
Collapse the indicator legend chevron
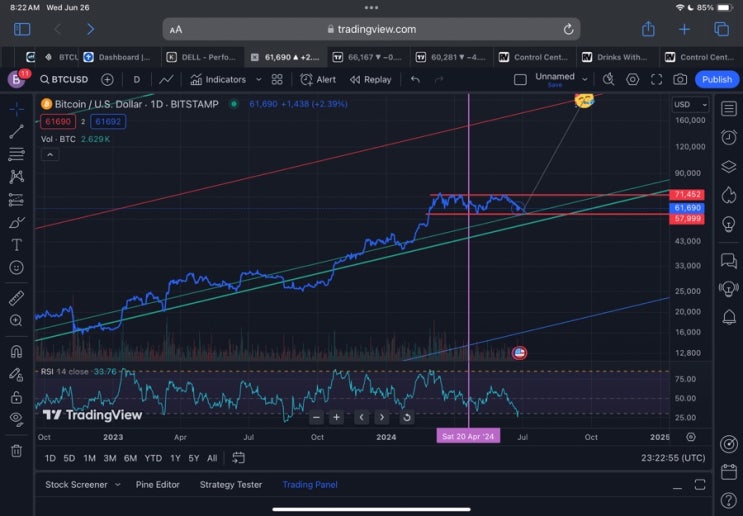coord(50,154)
